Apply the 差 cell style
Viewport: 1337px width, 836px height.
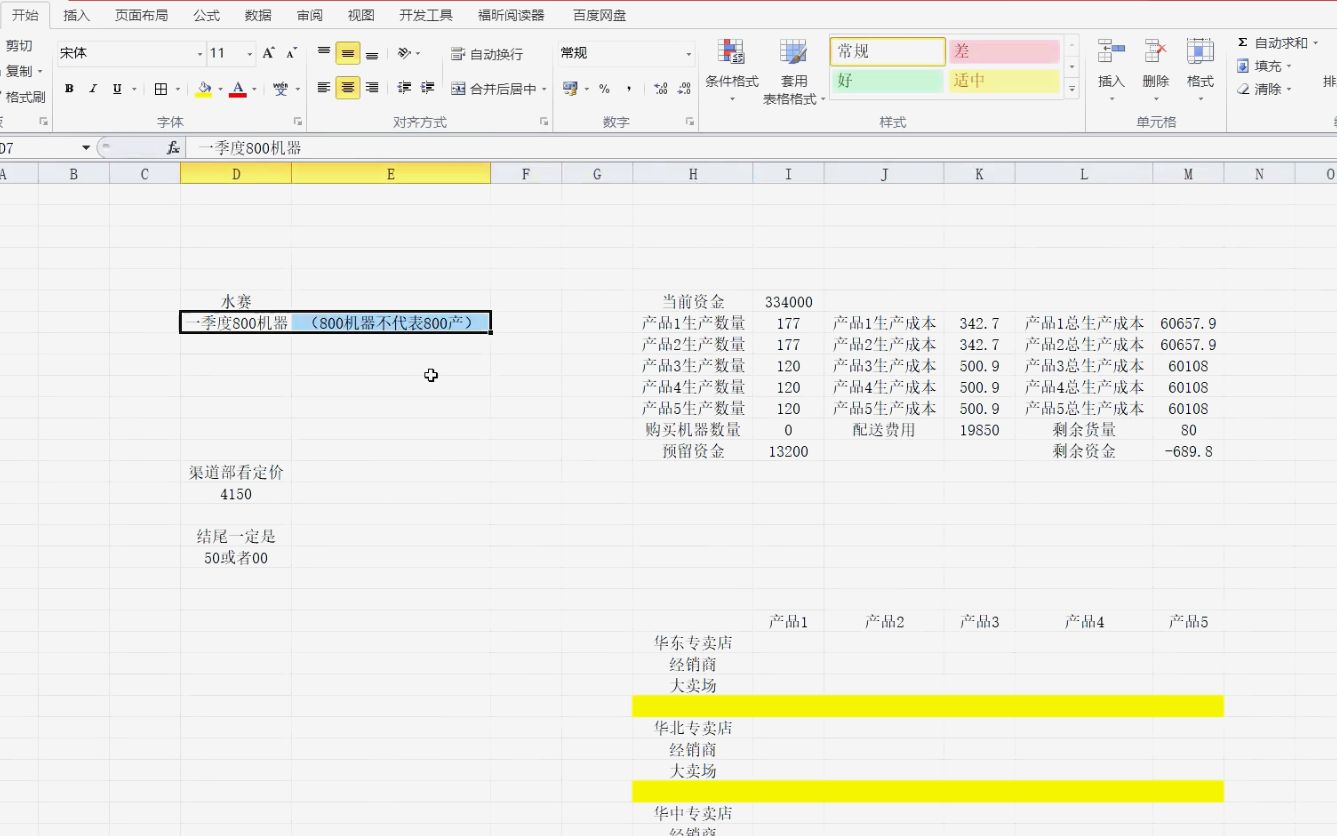click(x=1004, y=52)
